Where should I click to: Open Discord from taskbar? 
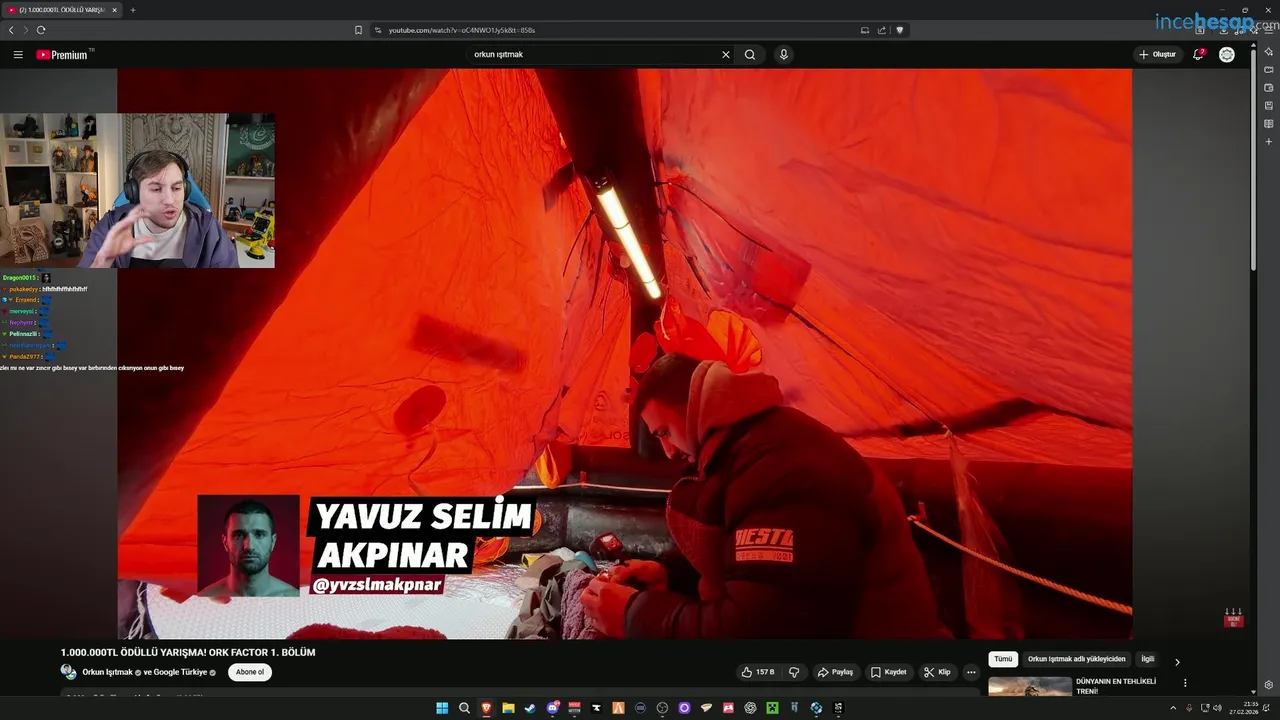point(553,708)
